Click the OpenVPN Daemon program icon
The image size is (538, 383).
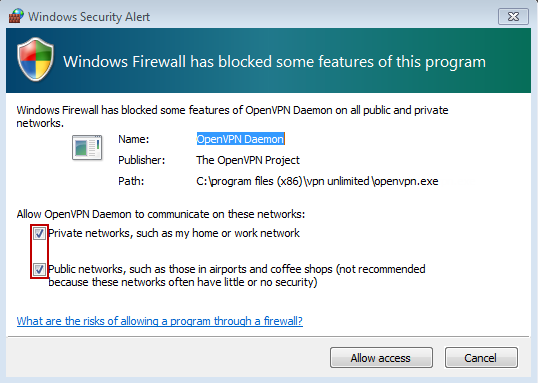pyautogui.click(x=87, y=148)
